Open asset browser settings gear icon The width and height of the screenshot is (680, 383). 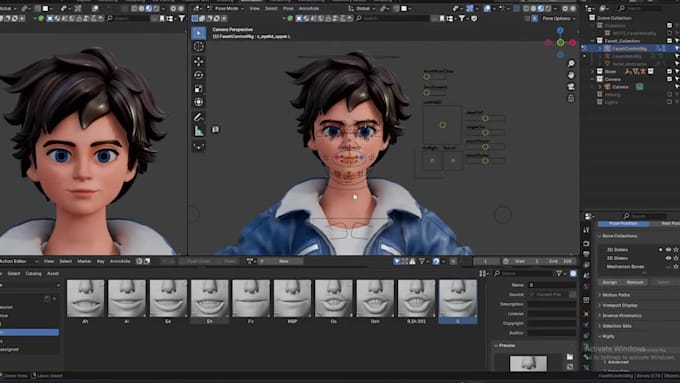[x=573, y=273]
